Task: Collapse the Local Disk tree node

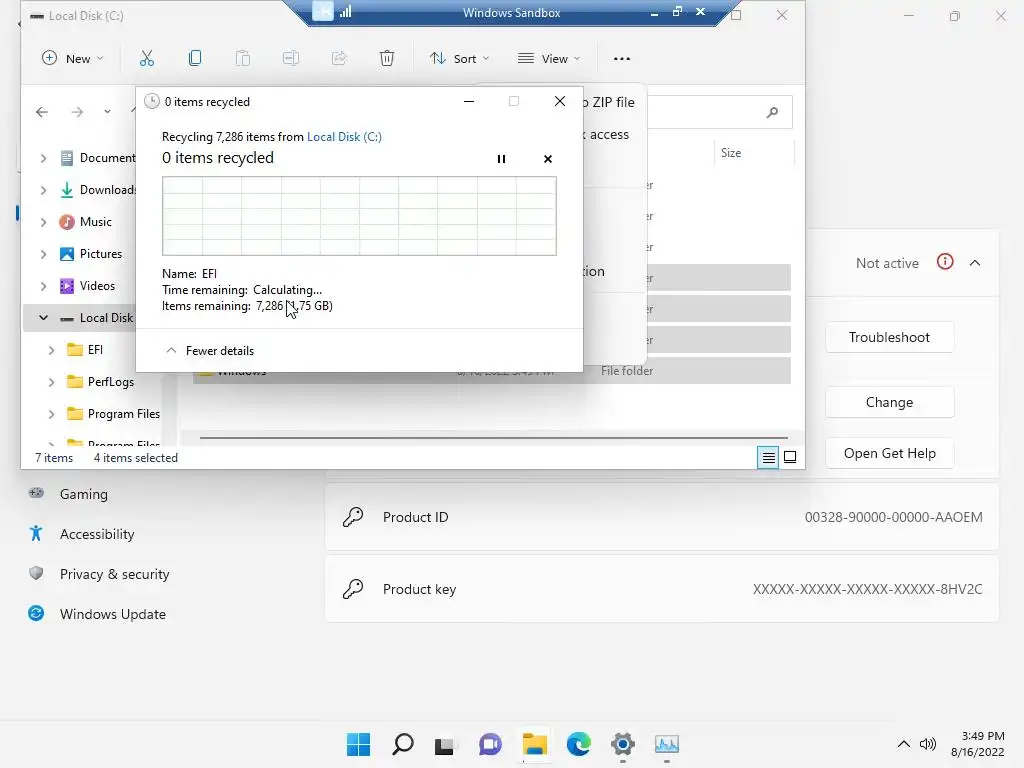Action: click(x=43, y=317)
